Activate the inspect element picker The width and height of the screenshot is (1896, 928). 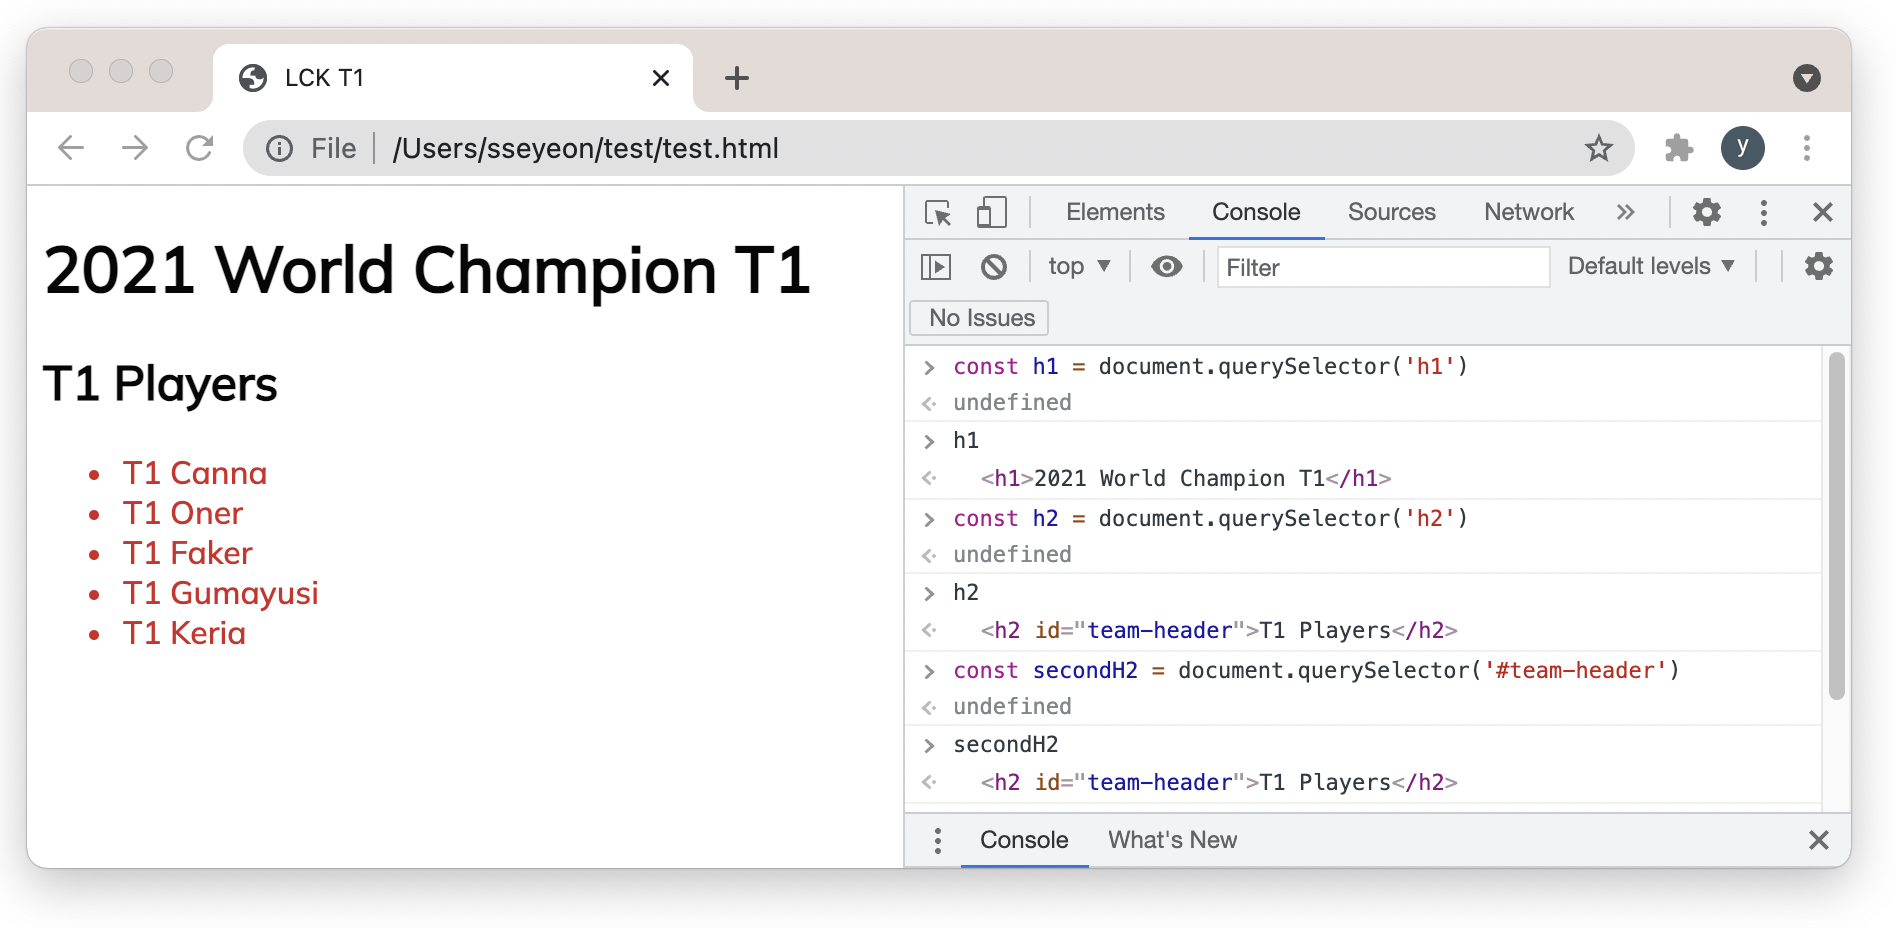[x=938, y=212]
